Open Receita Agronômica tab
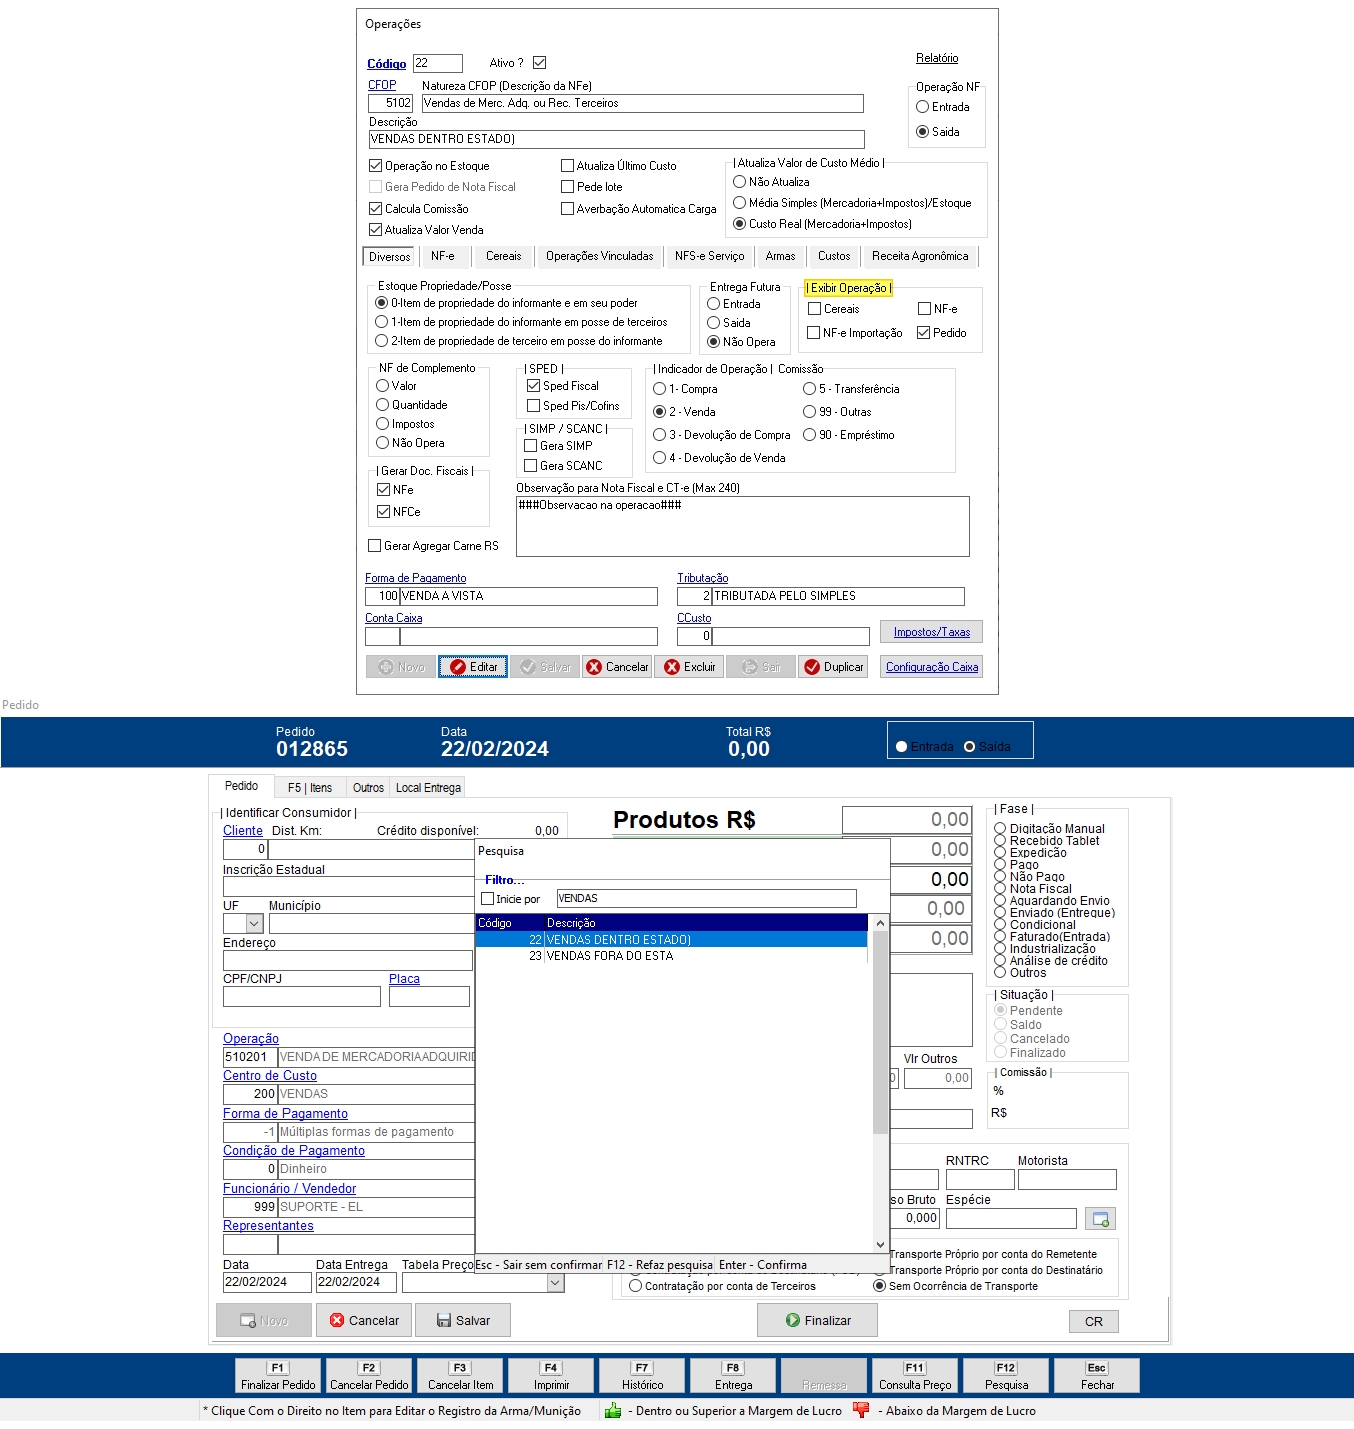This screenshot has height=1429, width=1354. pyautogui.click(x=920, y=256)
